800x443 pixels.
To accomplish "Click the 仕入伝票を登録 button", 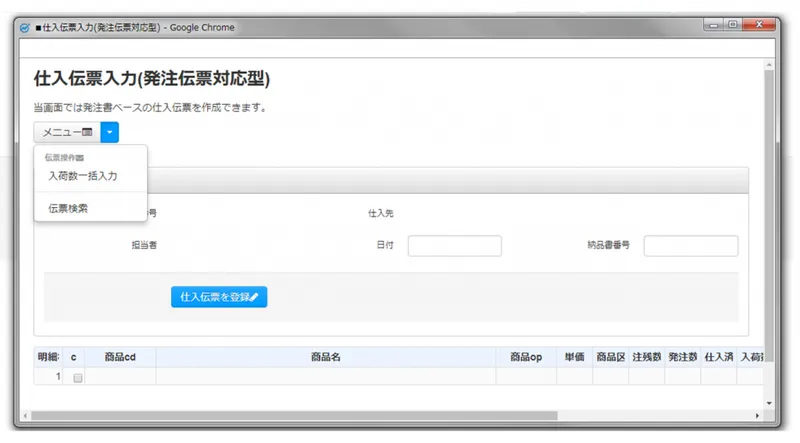I will click(219, 297).
